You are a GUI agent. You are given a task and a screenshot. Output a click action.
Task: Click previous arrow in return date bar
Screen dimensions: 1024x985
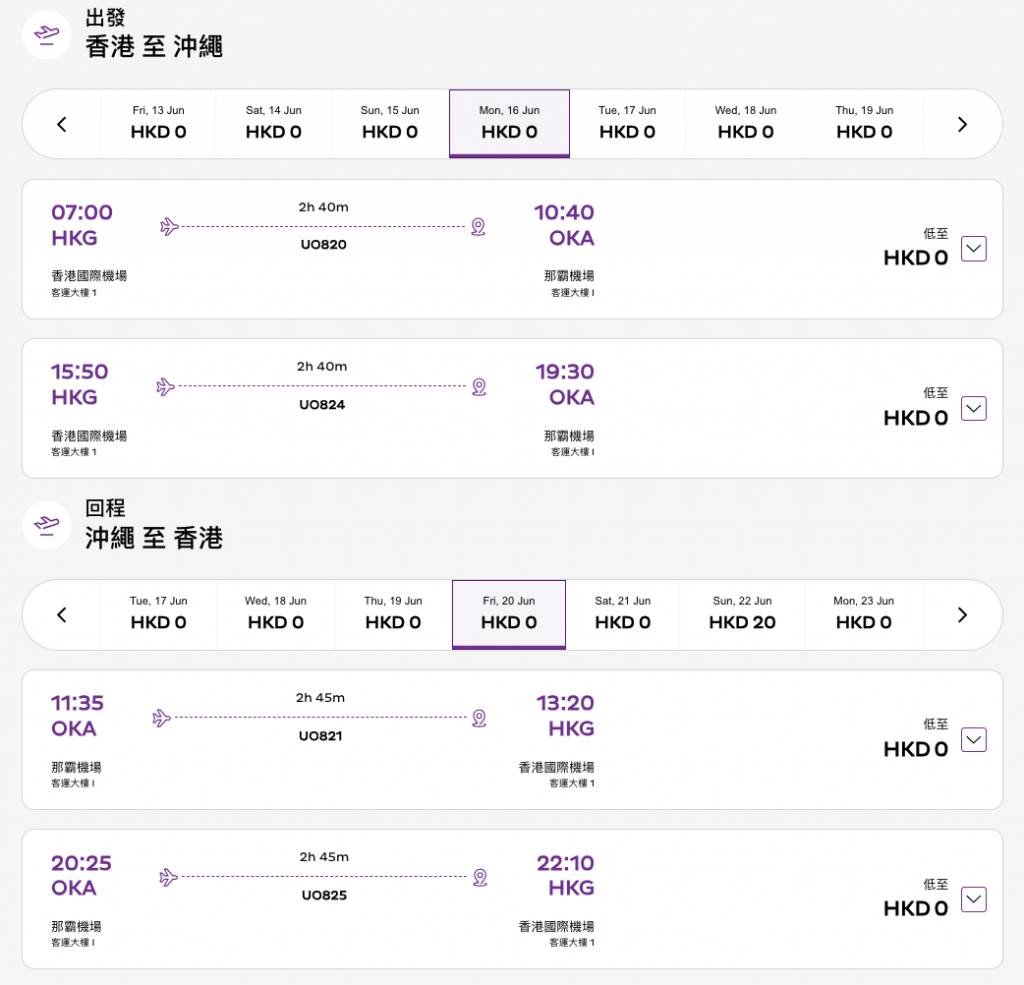point(62,615)
